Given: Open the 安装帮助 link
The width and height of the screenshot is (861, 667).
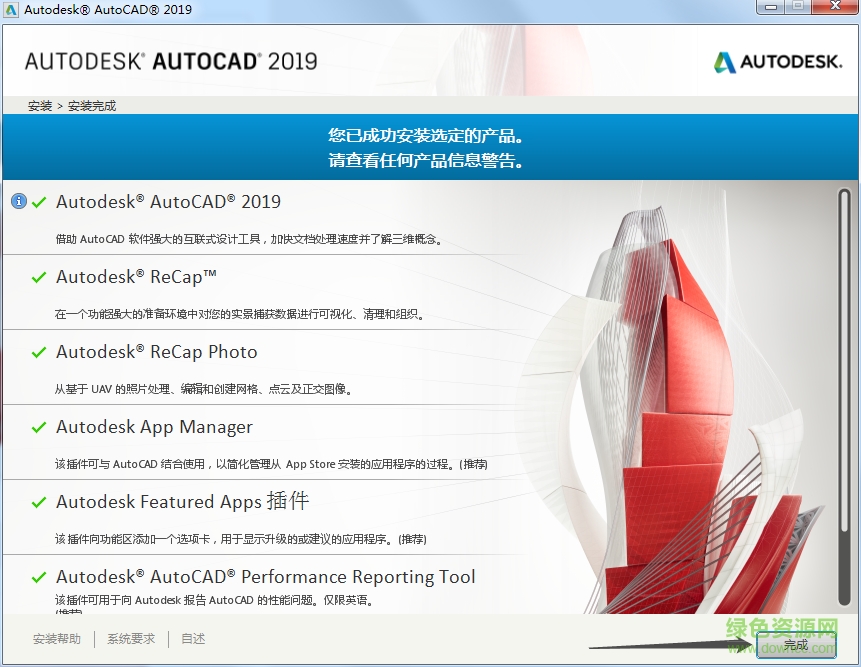Looking at the screenshot, I should pos(57,638).
